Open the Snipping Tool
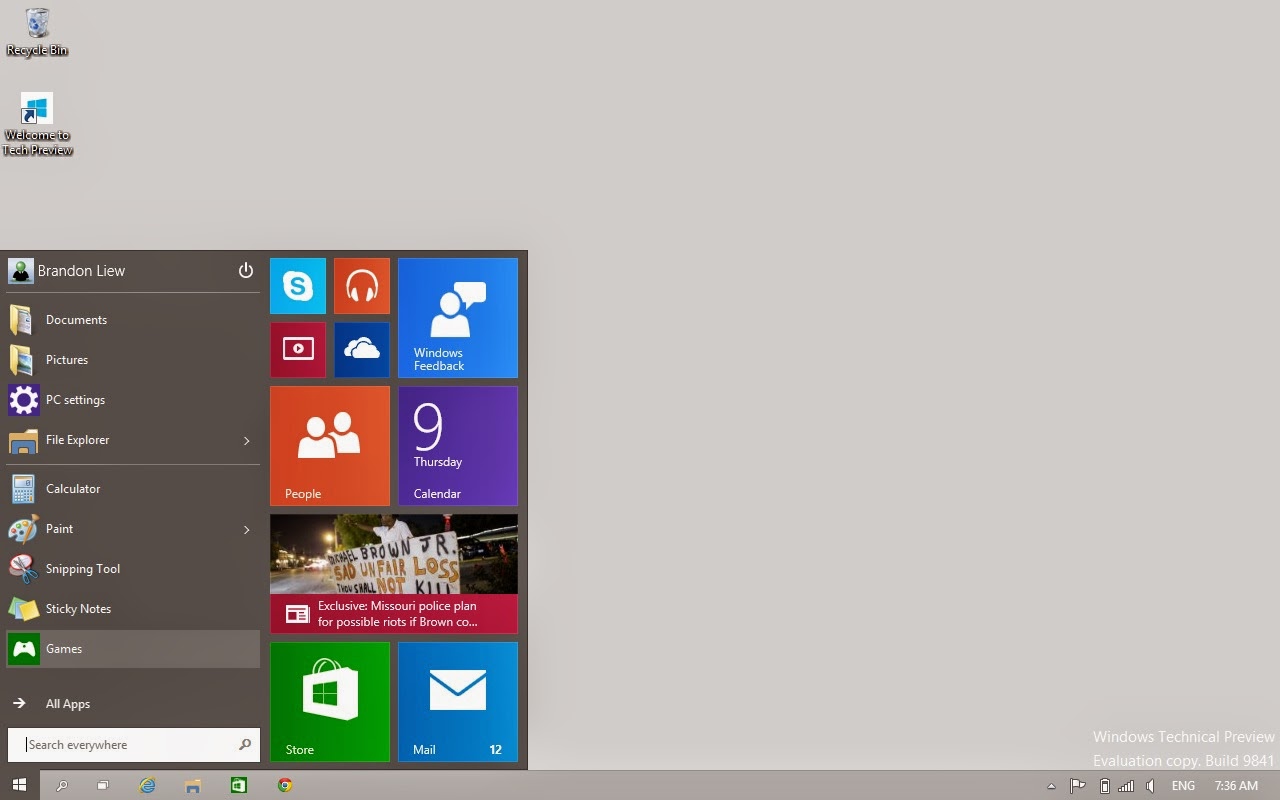1280x800 pixels. pos(82,568)
